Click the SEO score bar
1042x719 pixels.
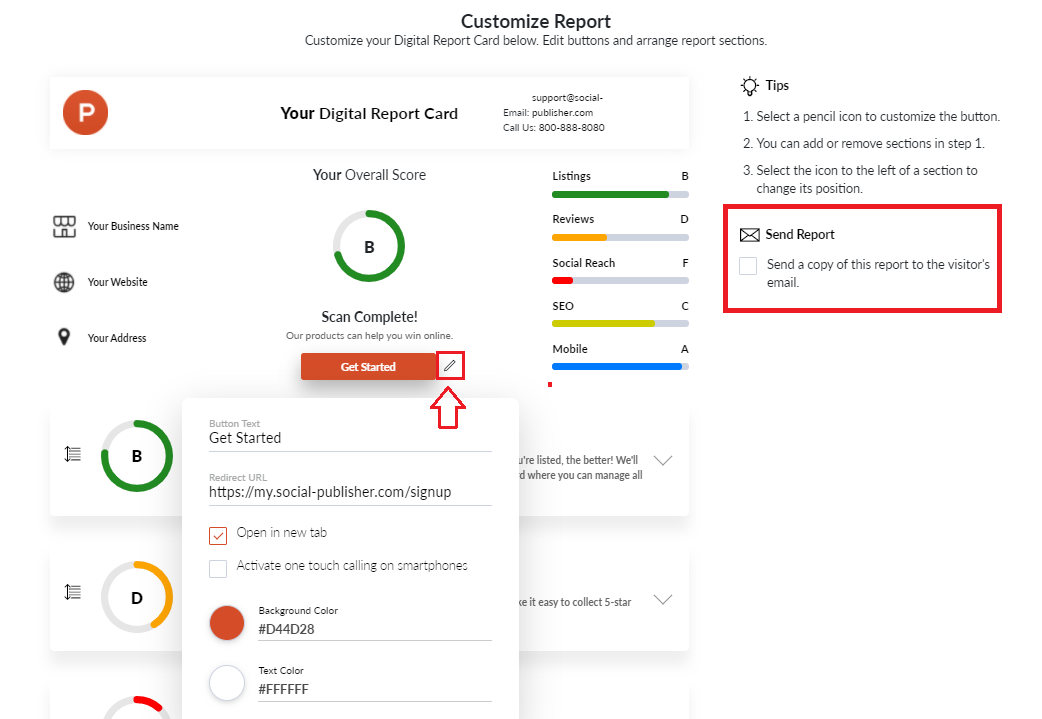pyautogui.click(x=620, y=324)
